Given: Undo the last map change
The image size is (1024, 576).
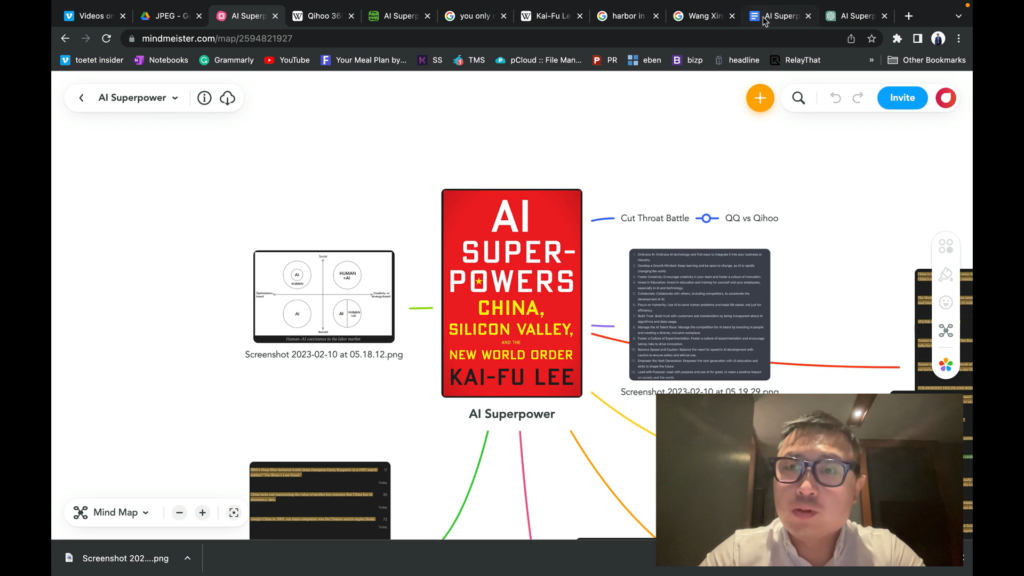Looking at the screenshot, I should coord(835,98).
